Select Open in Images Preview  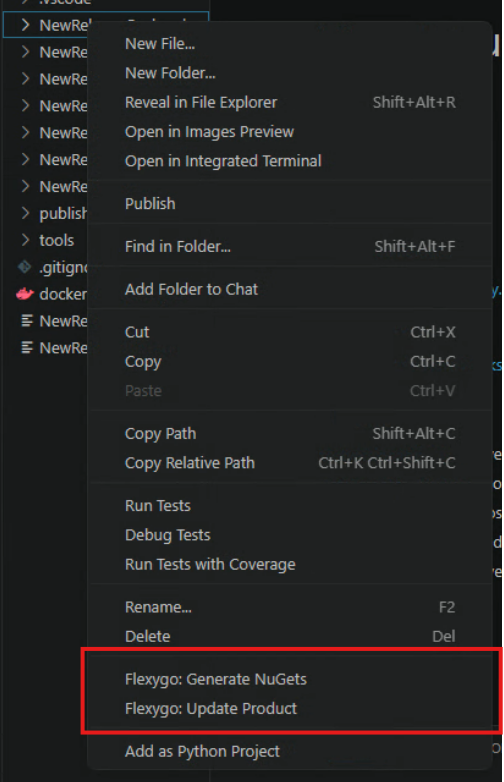[209, 132]
